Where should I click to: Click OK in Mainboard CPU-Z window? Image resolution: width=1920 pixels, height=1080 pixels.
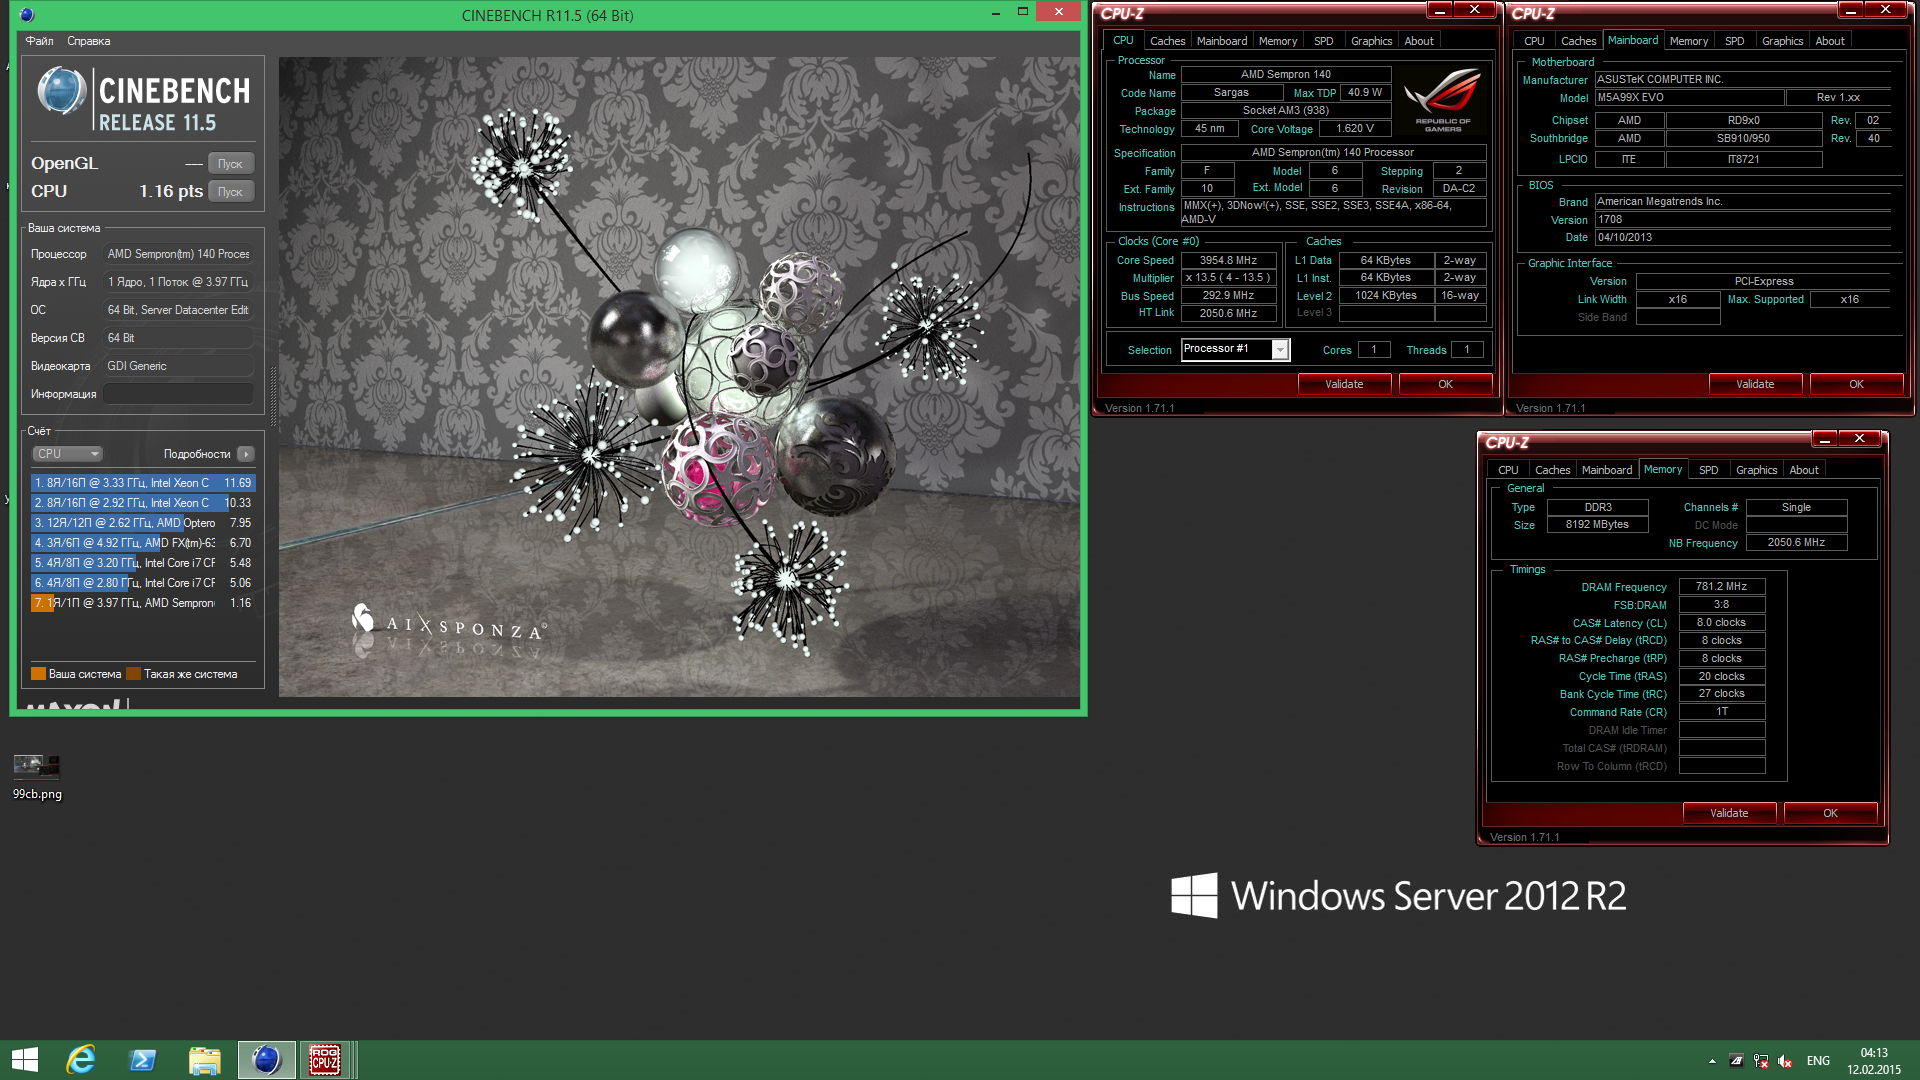pos(1856,384)
